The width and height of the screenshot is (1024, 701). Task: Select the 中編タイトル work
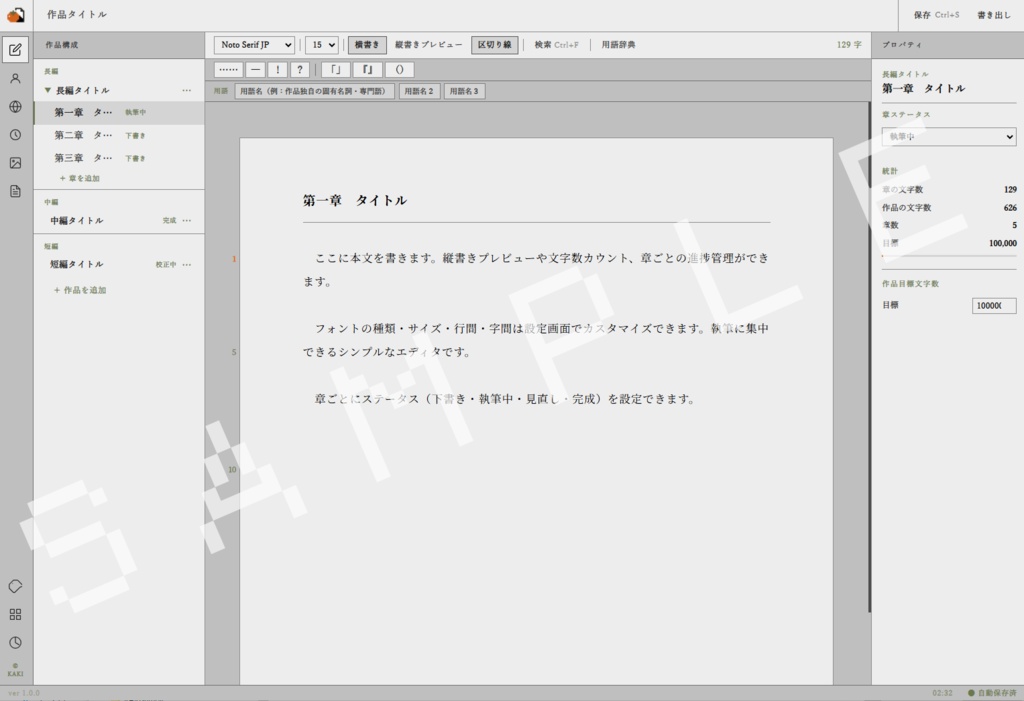pyautogui.click(x=76, y=221)
